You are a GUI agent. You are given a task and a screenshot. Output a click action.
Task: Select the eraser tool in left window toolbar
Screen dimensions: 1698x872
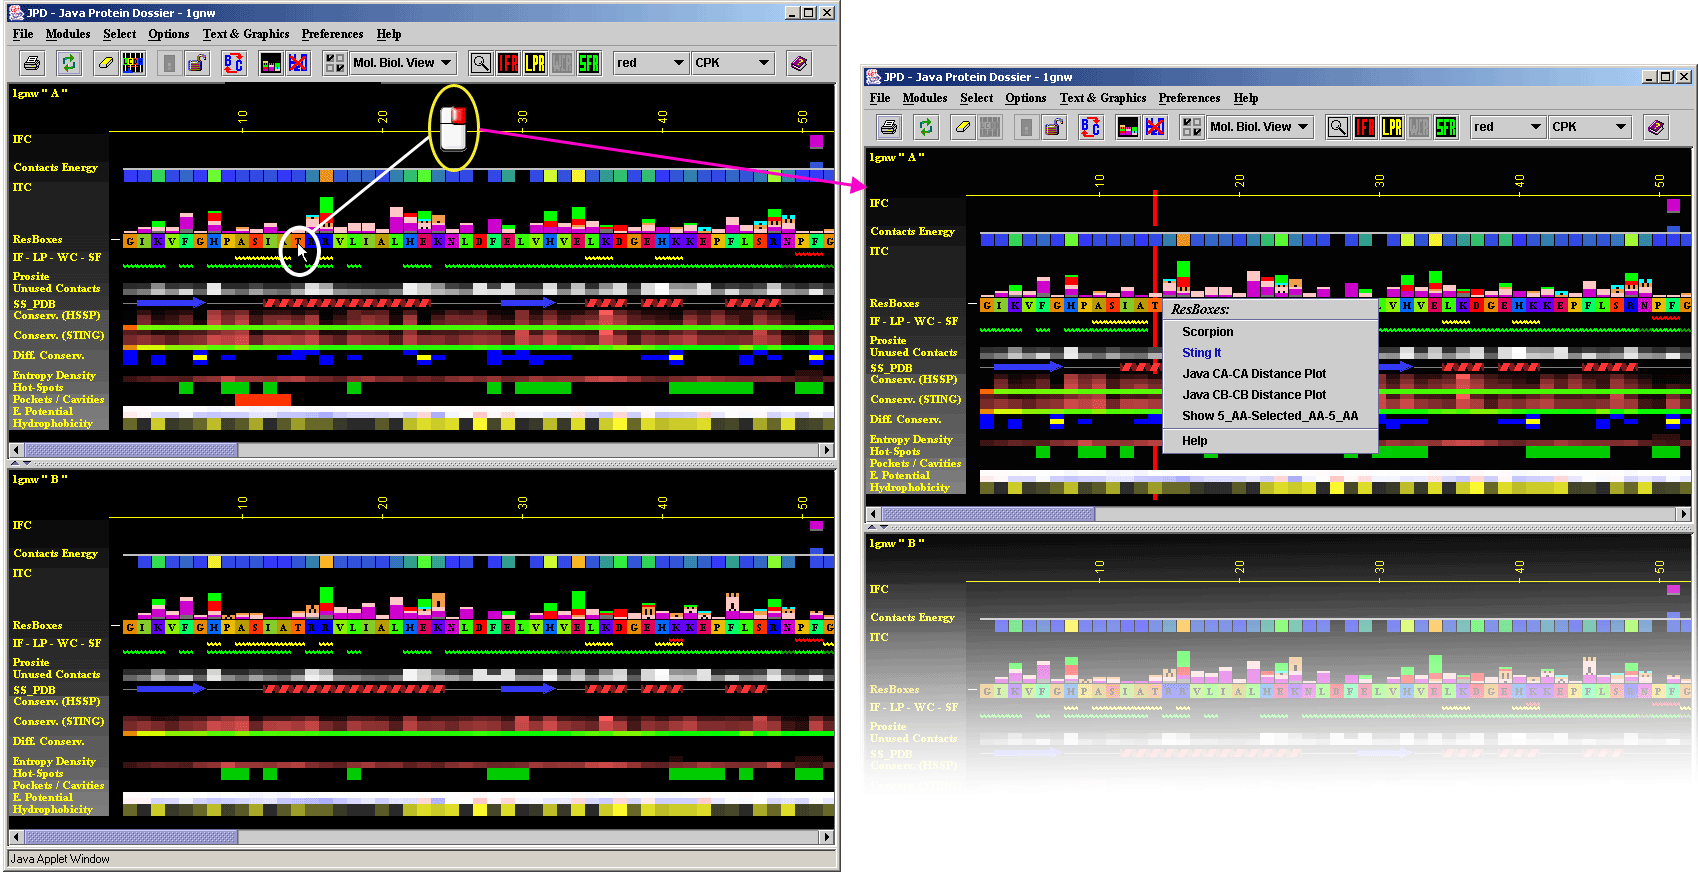tap(106, 63)
